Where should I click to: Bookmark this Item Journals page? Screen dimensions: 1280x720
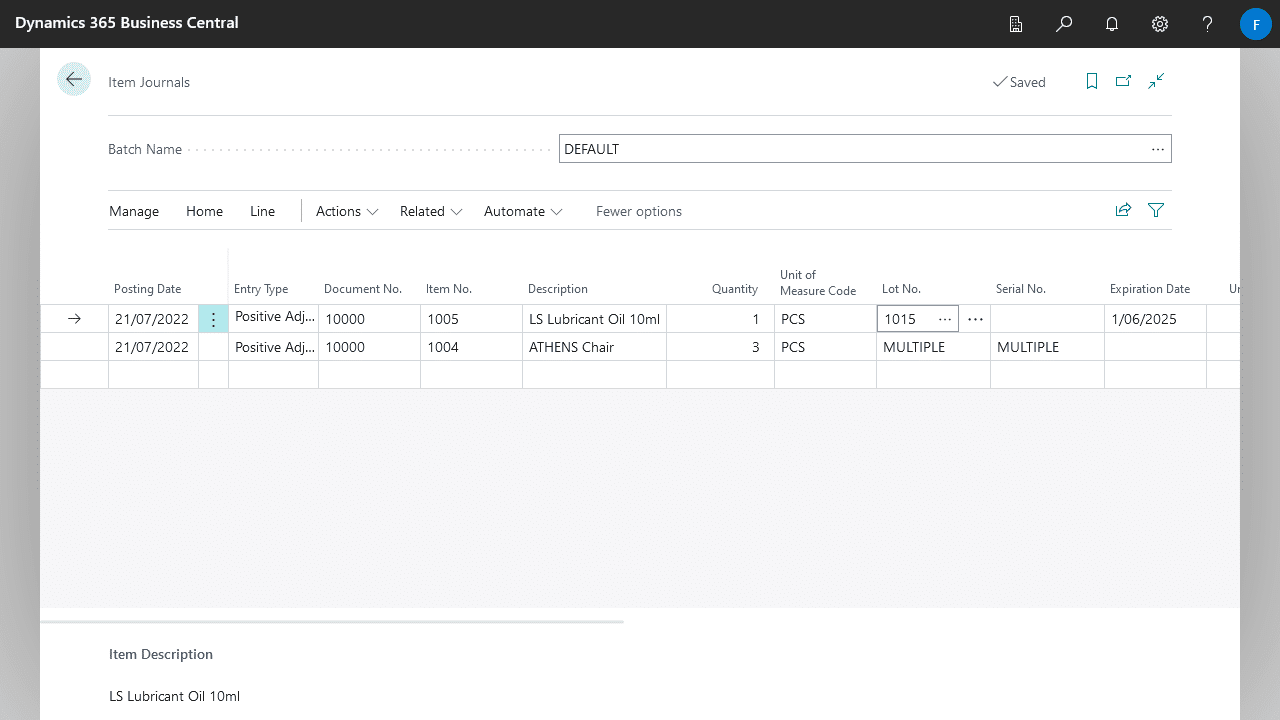pos(1092,81)
